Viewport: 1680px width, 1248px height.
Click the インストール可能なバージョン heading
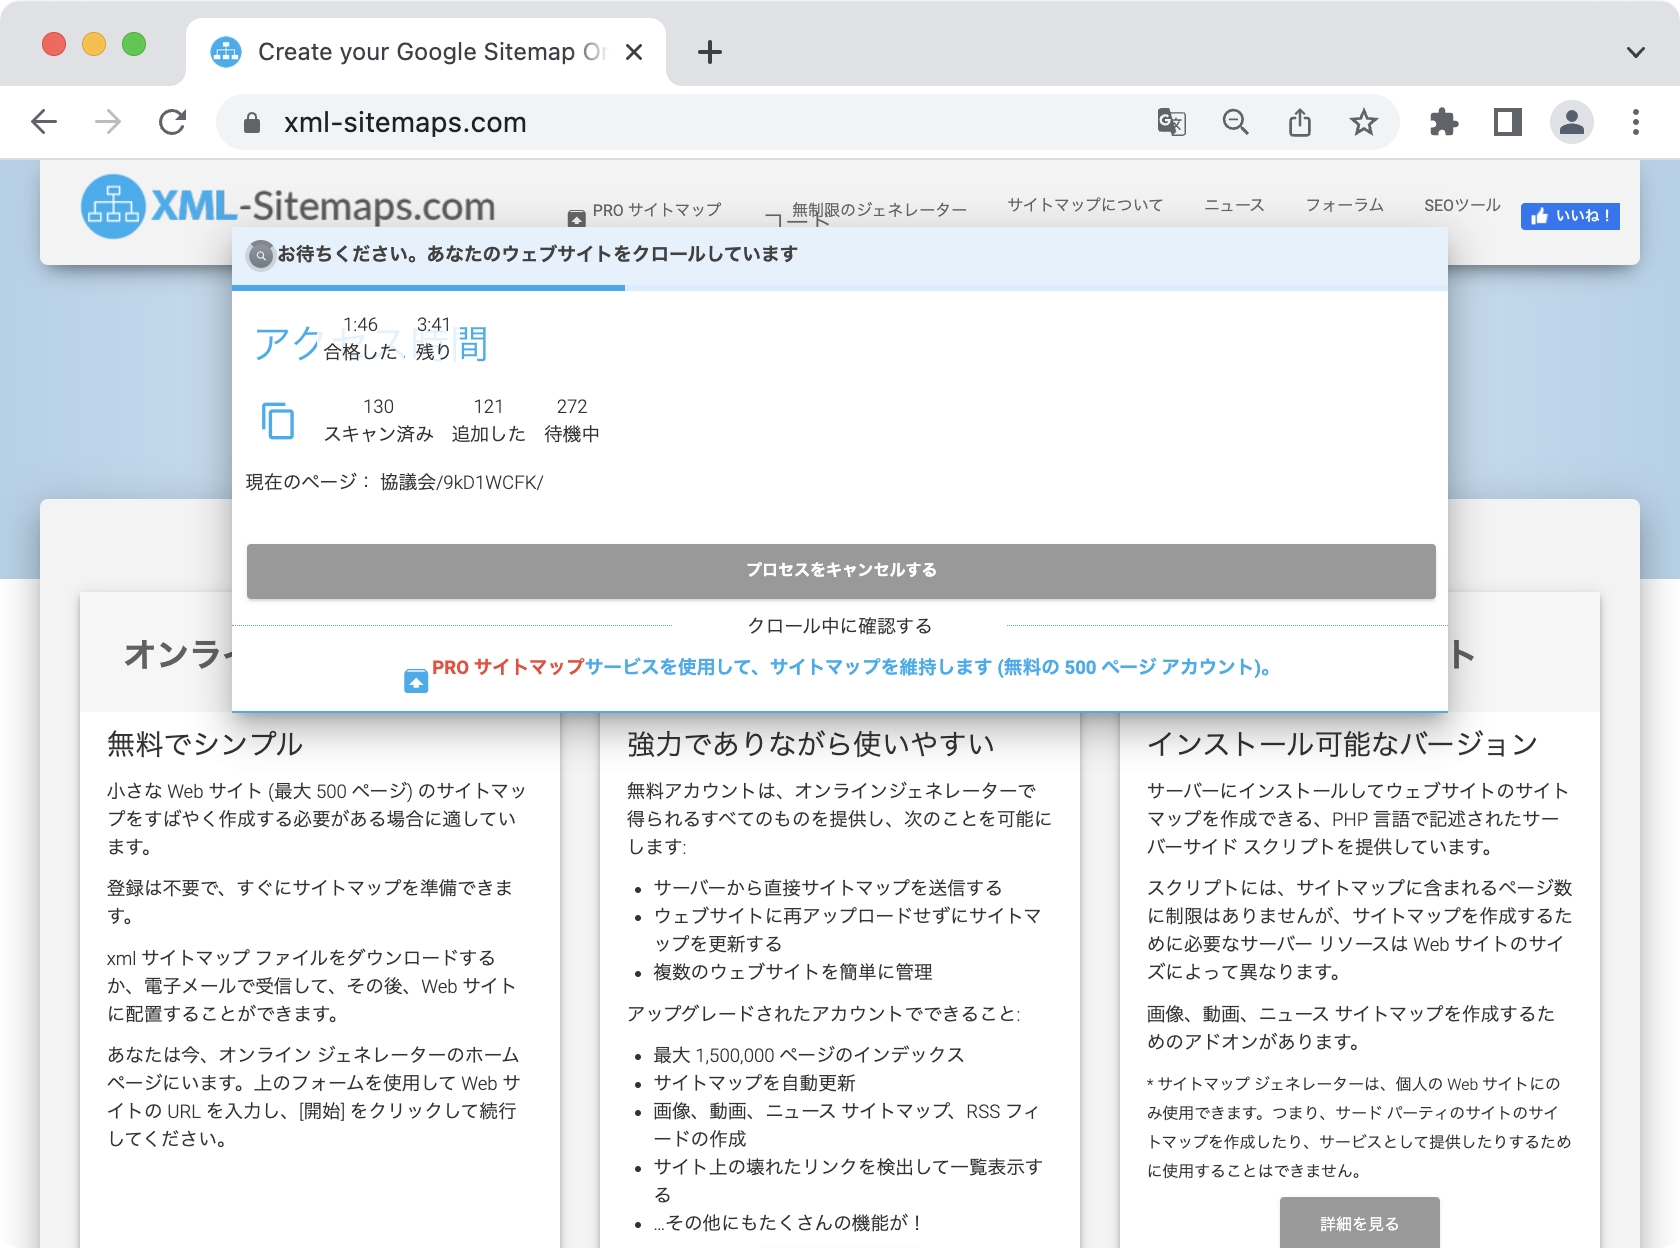click(1342, 744)
